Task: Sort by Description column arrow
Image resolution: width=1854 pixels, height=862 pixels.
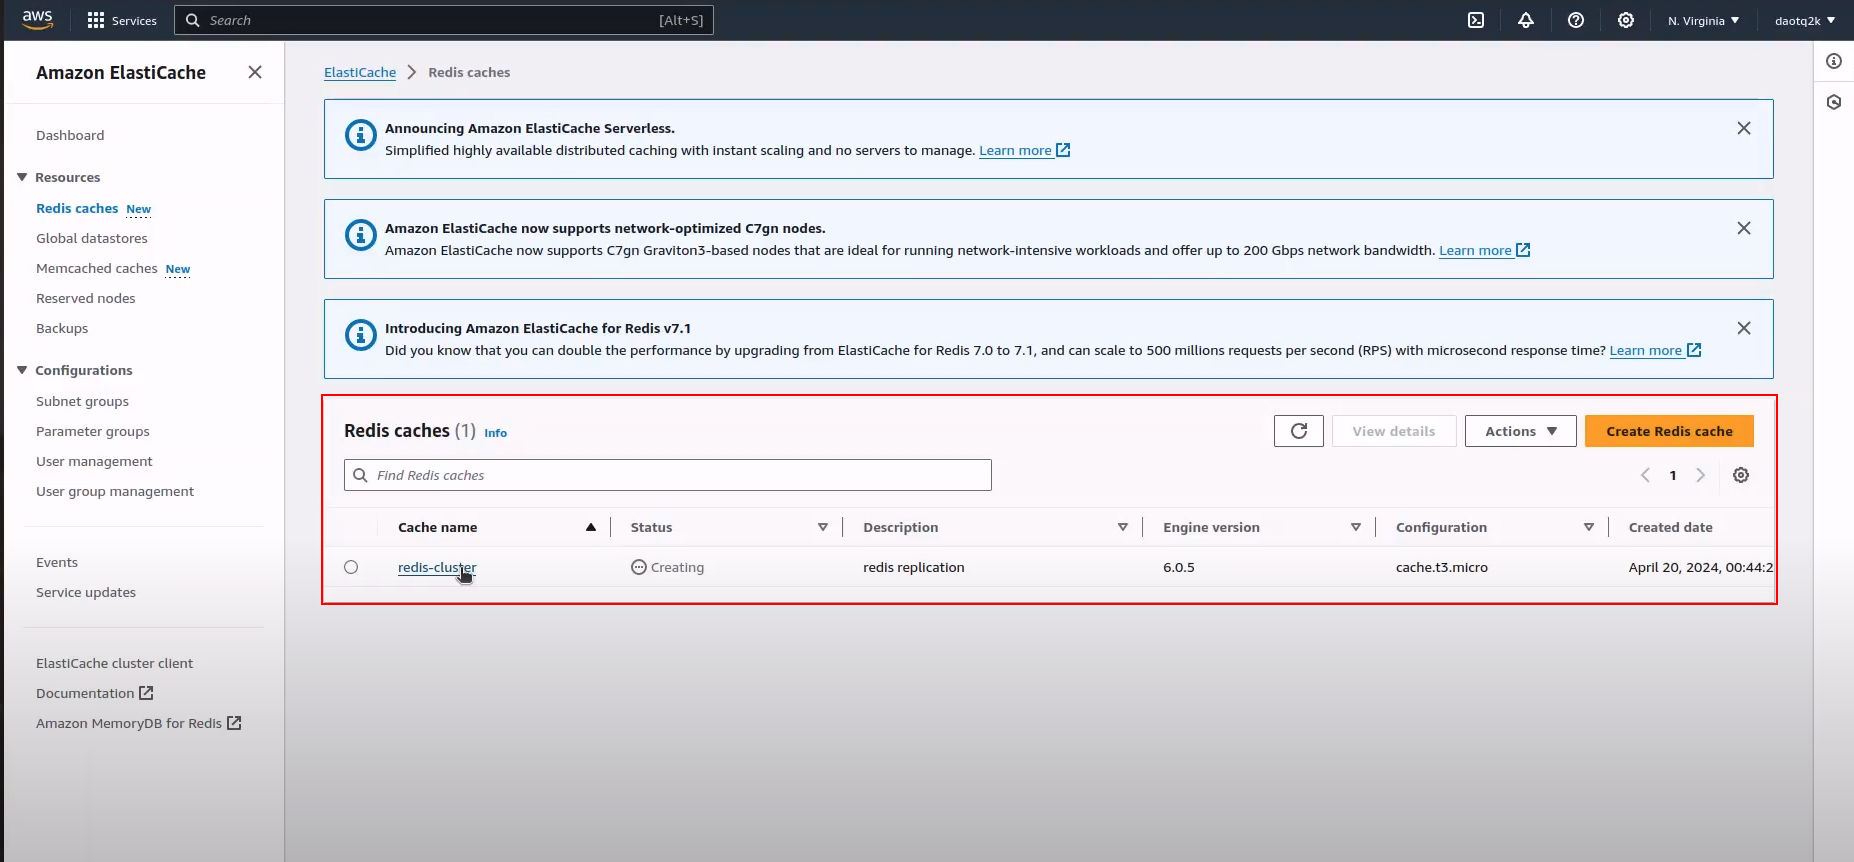Action: [1123, 527]
